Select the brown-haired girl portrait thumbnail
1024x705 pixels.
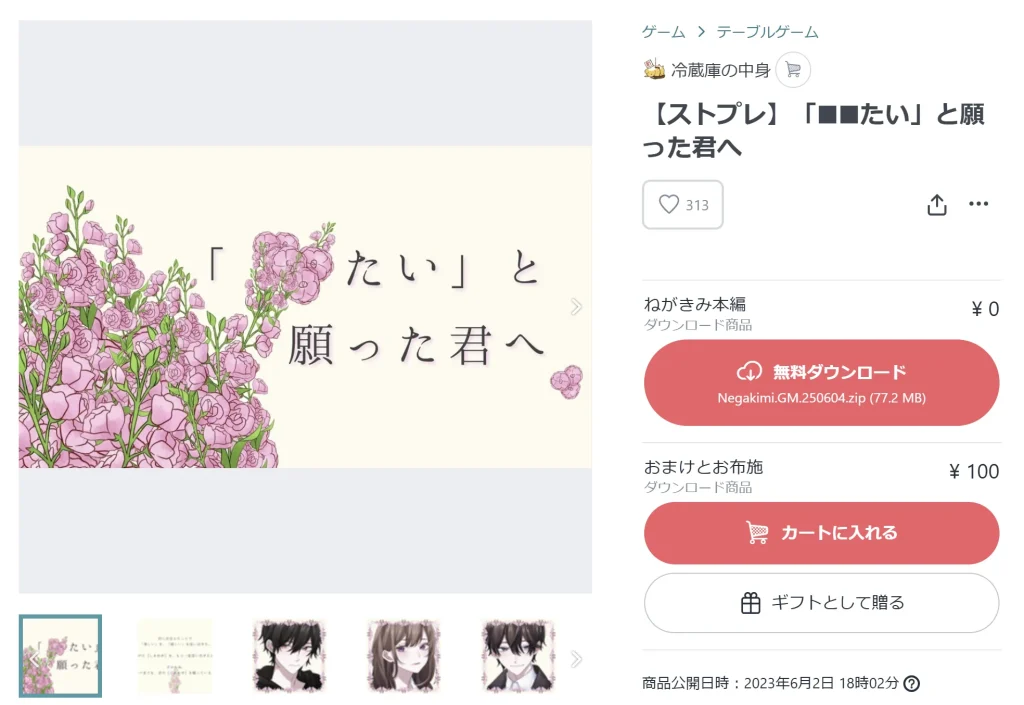click(404, 656)
